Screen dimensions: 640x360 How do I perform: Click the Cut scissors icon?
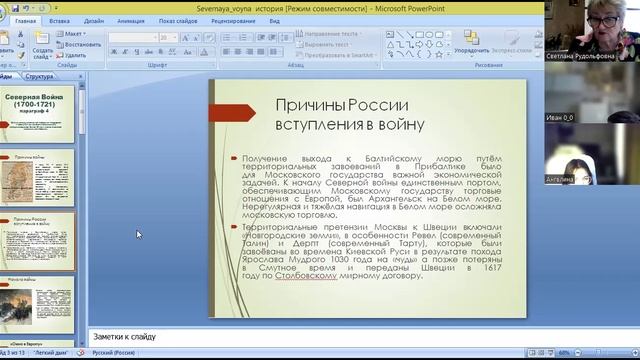click(x=20, y=34)
